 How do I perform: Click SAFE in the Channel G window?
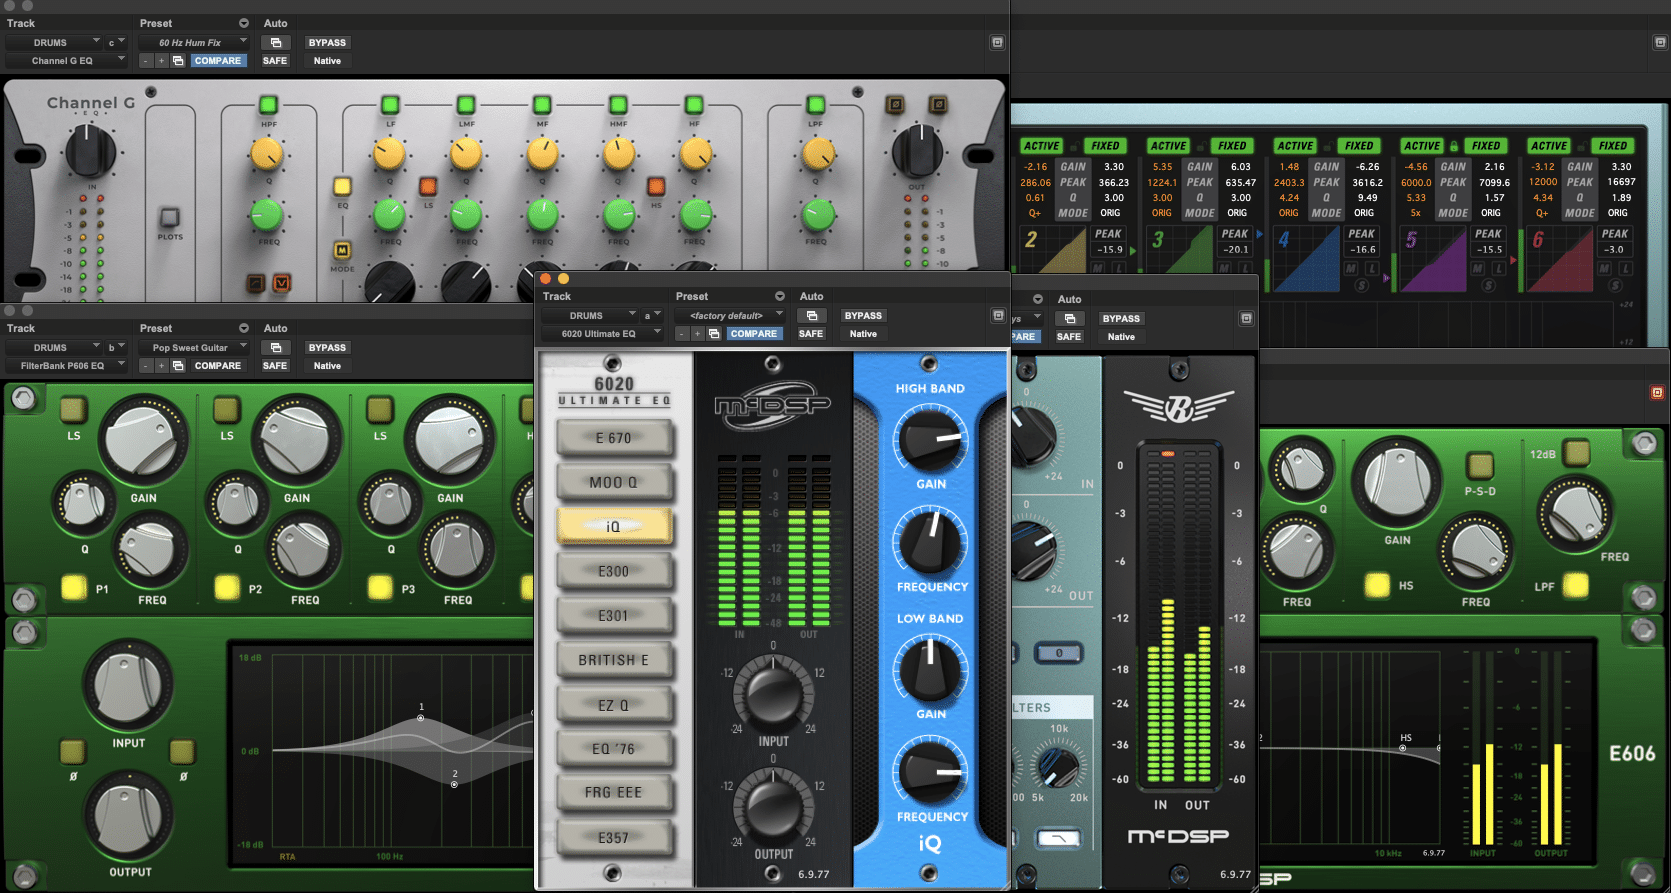click(275, 61)
